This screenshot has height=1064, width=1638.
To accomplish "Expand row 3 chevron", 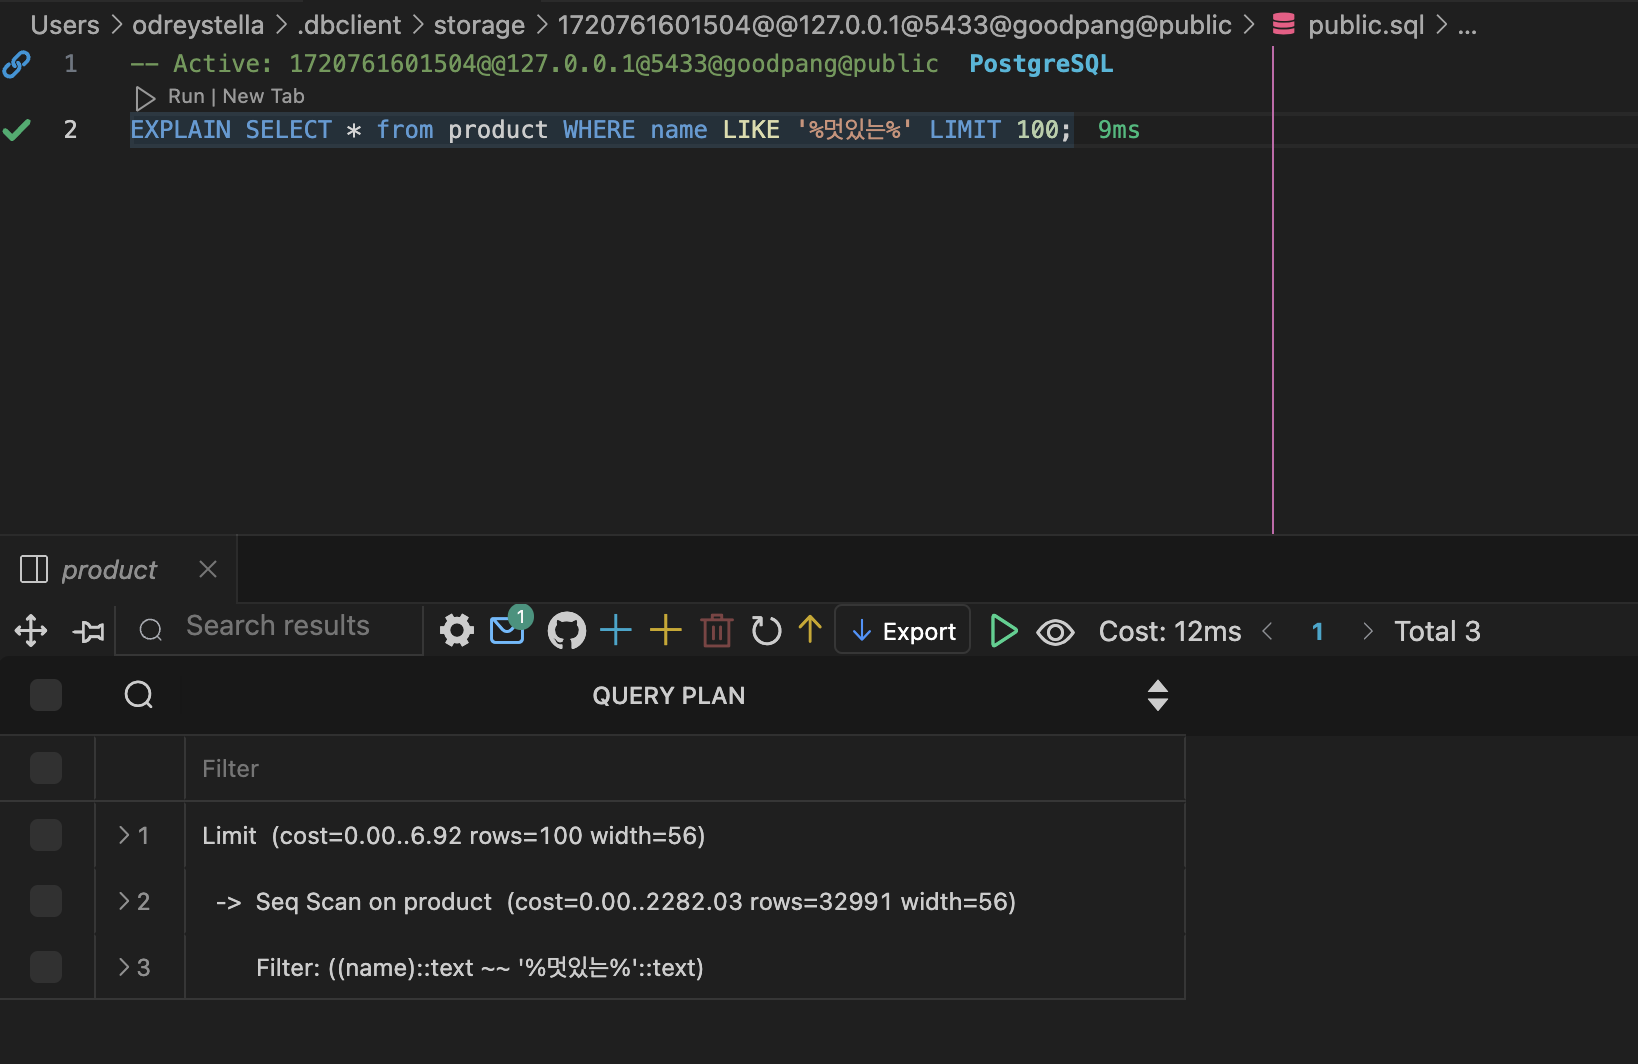I will [124, 967].
